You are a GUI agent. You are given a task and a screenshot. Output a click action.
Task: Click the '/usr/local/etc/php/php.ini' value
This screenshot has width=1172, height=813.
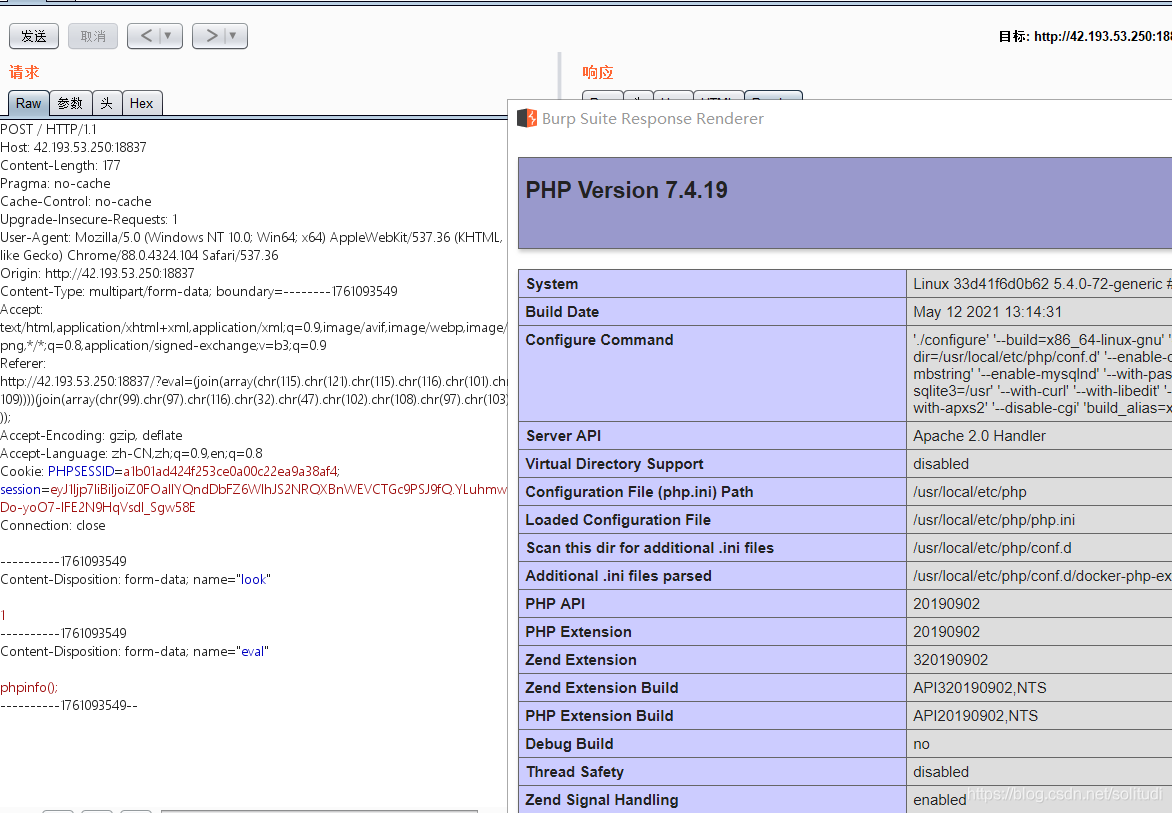click(x=994, y=520)
